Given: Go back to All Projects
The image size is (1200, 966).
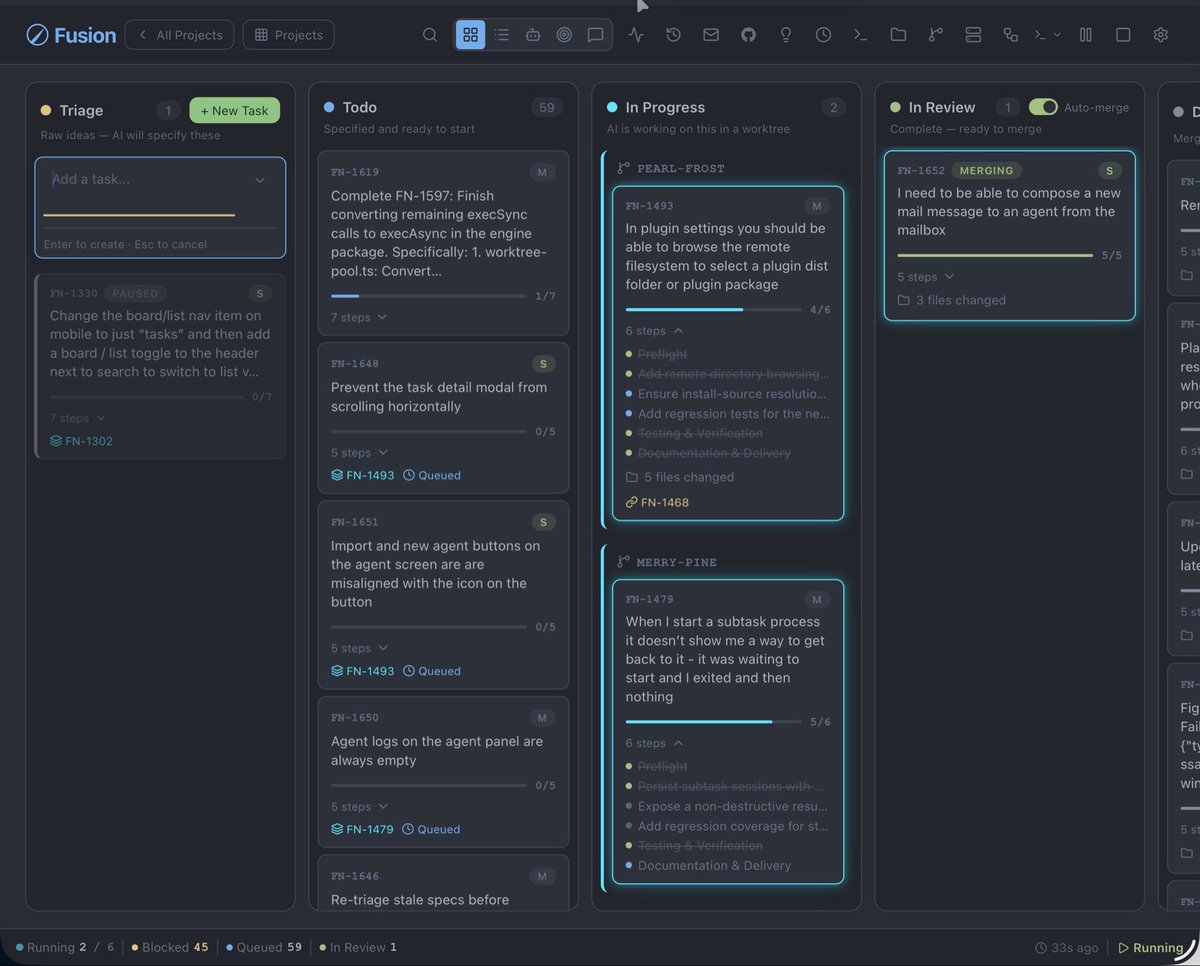Looking at the screenshot, I should (x=180, y=35).
